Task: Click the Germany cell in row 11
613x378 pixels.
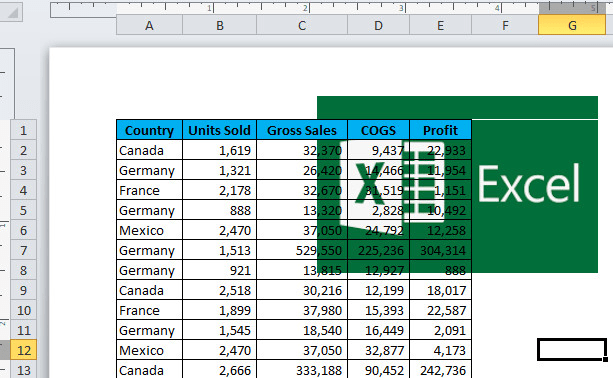Action: [149, 330]
